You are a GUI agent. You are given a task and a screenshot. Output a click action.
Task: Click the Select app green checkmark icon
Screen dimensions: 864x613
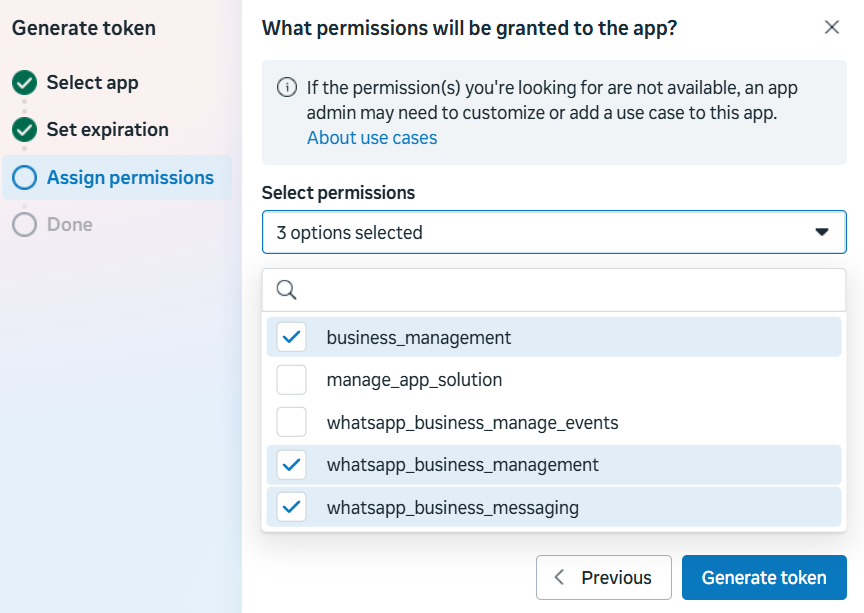tap(25, 83)
